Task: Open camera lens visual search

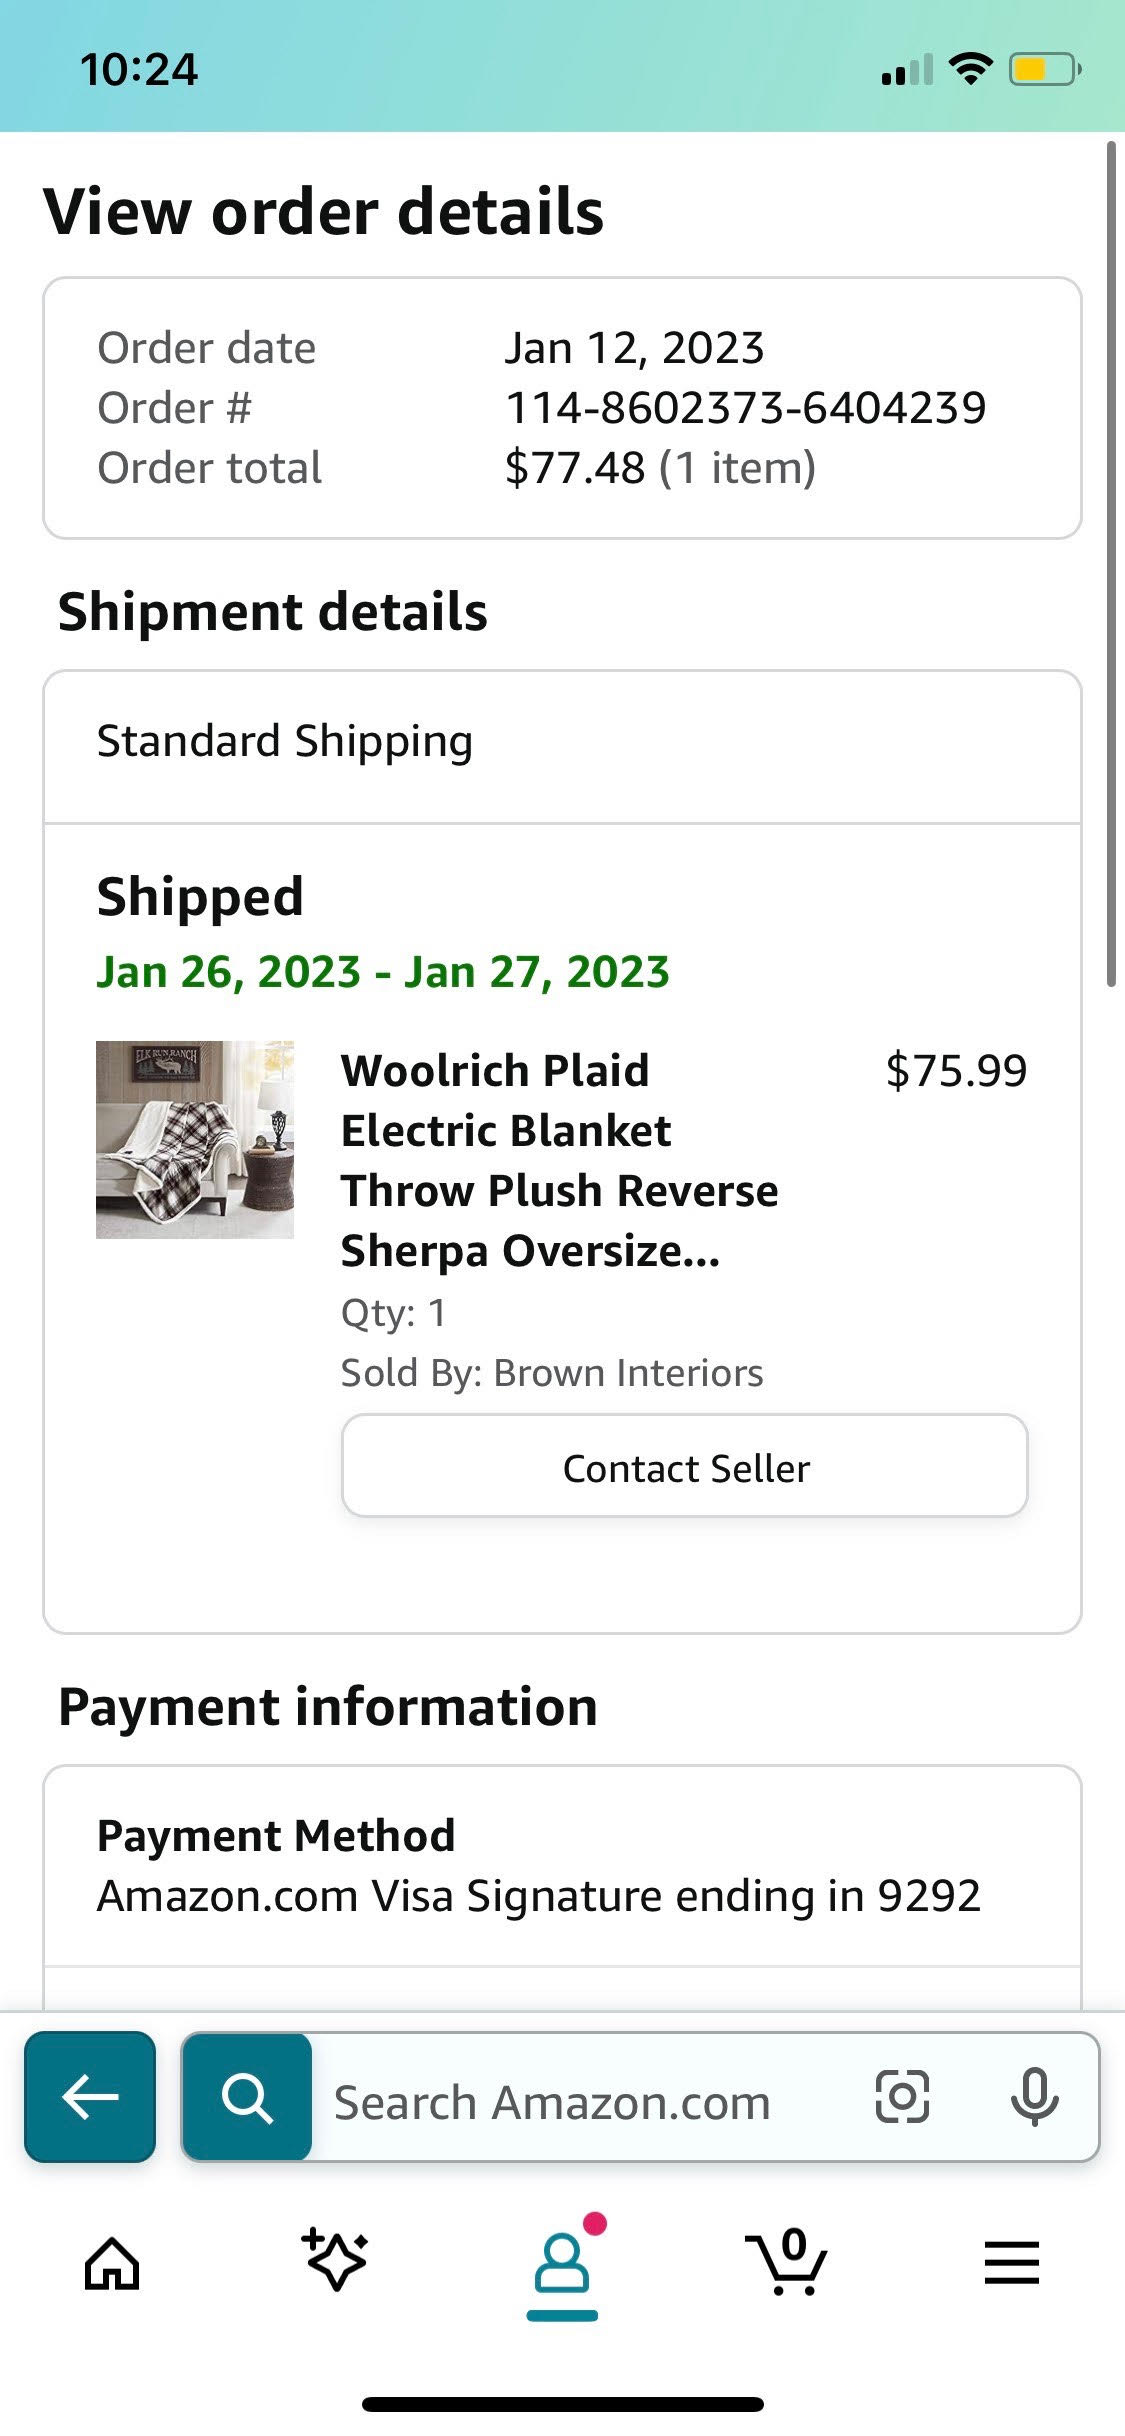Action: [x=902, y=2097]
